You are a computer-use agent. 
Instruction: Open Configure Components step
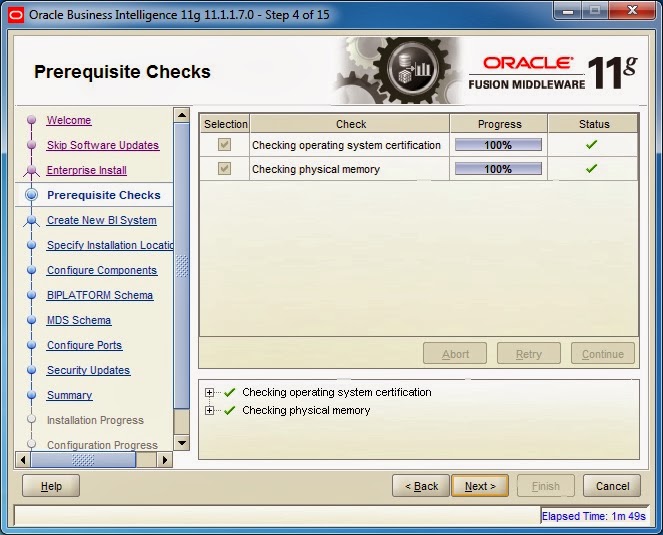pos(102,270)
